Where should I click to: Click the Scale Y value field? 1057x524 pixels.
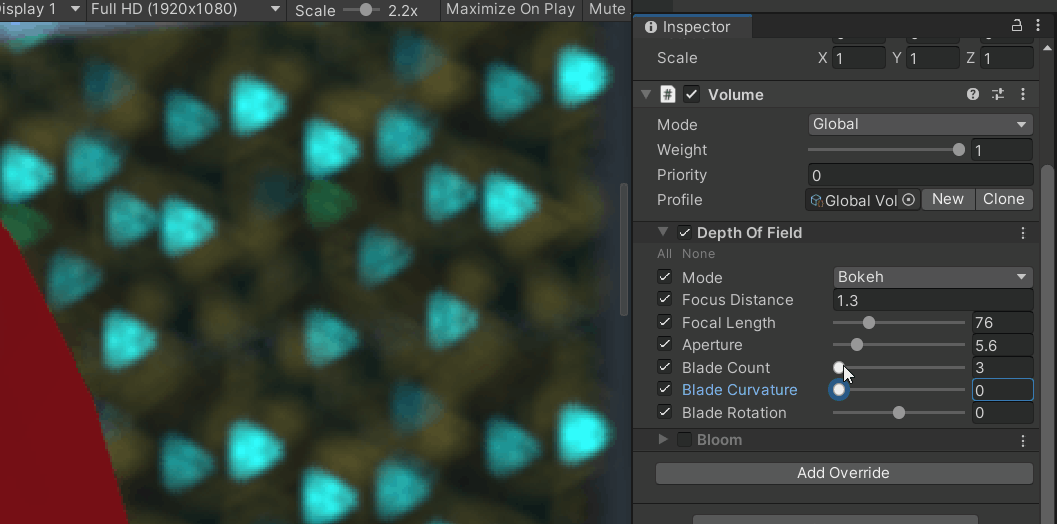(x=933, y=58)
